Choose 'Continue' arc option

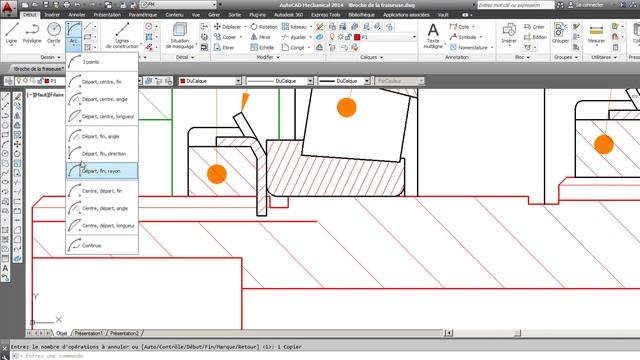tap(102, 245)
